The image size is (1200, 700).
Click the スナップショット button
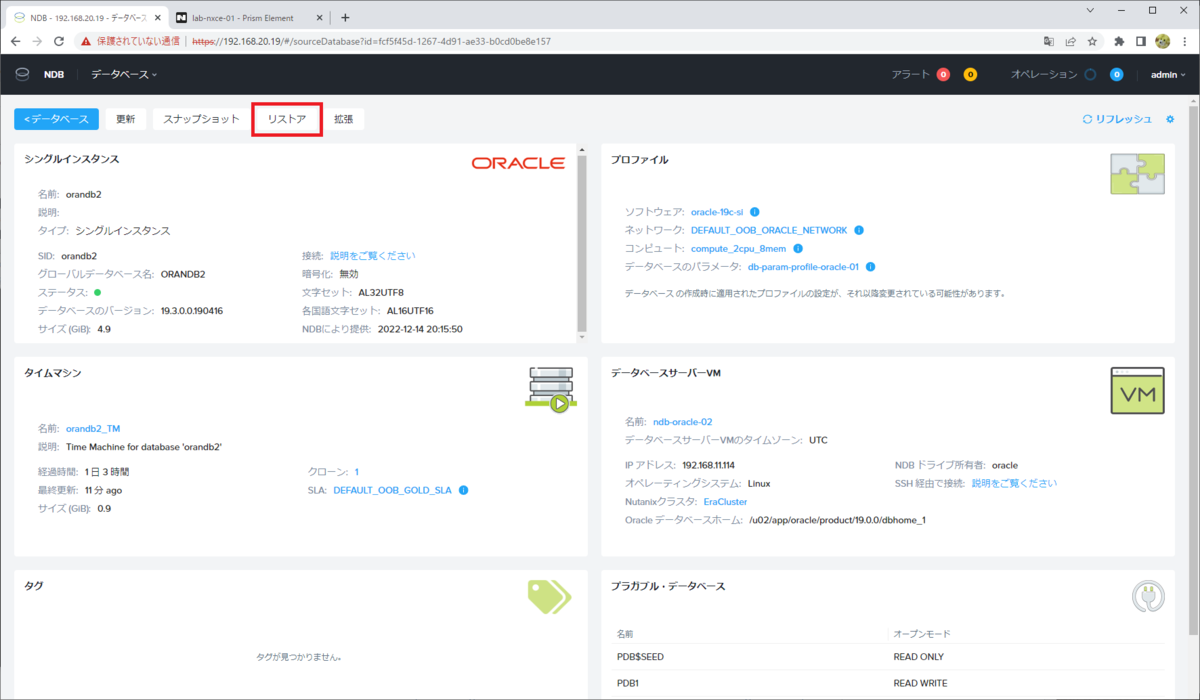click(201, 119)
